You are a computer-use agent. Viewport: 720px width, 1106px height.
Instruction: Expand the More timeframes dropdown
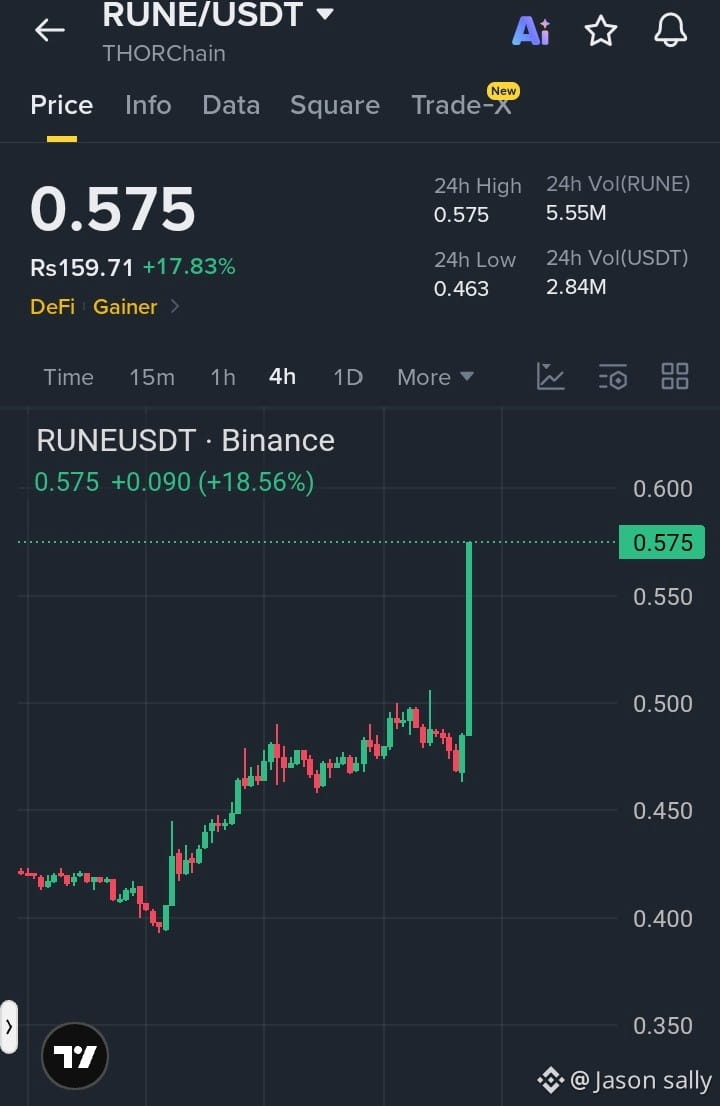click(435, 377)
